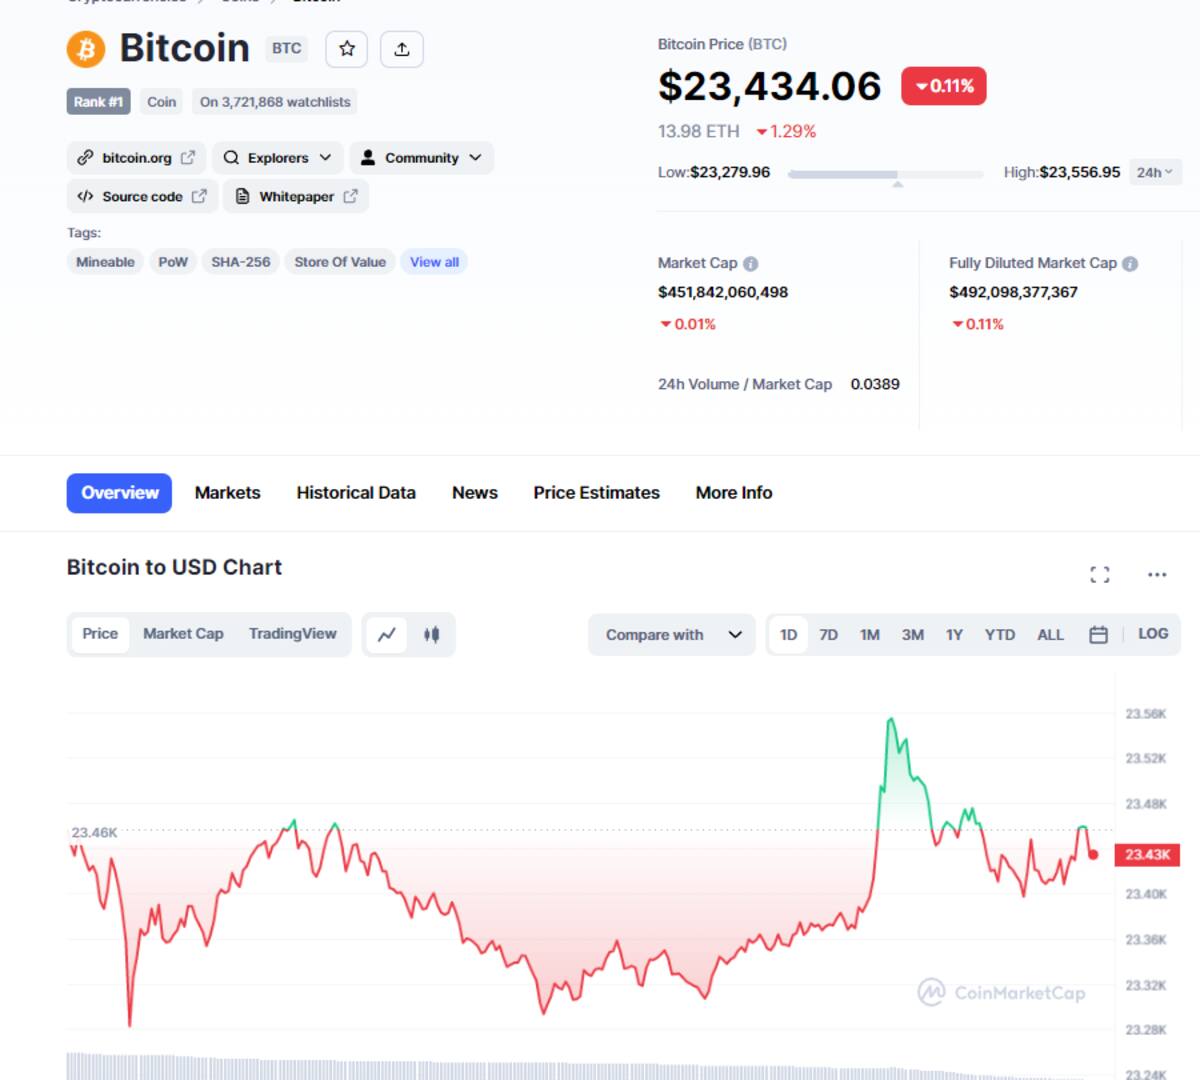
Task: Show info for Fully Diluted Market Cap
Action: (1130, 264)
